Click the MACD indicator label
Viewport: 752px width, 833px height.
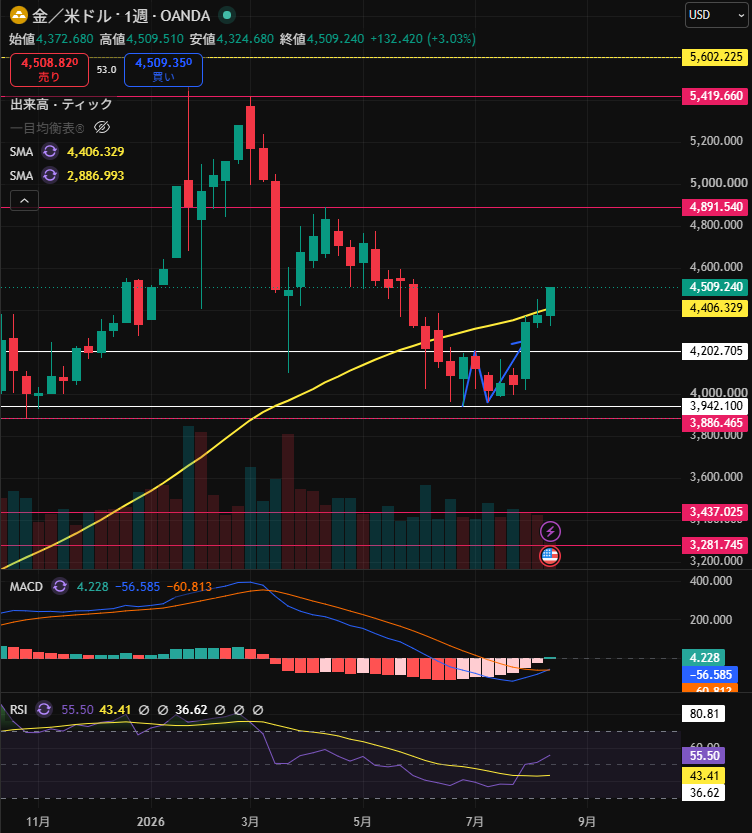point(26,586)
